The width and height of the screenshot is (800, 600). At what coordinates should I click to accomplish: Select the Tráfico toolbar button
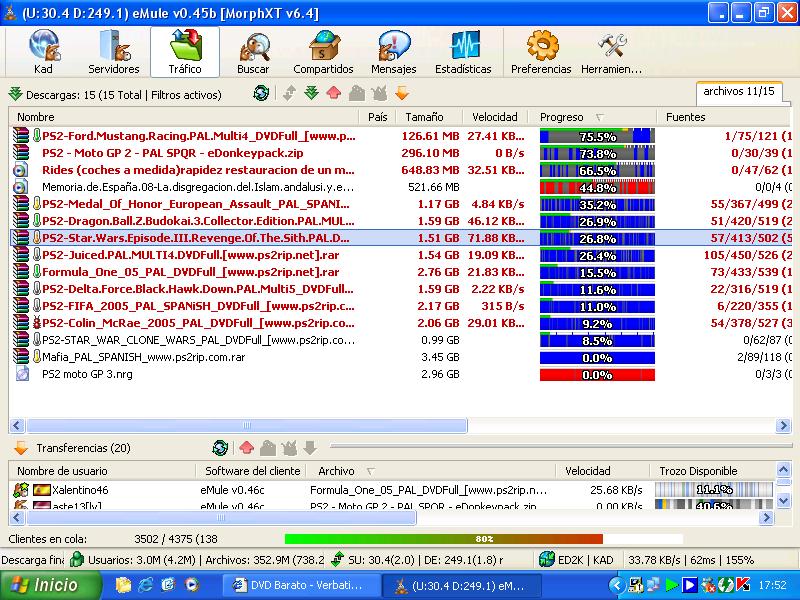point(185,52)
